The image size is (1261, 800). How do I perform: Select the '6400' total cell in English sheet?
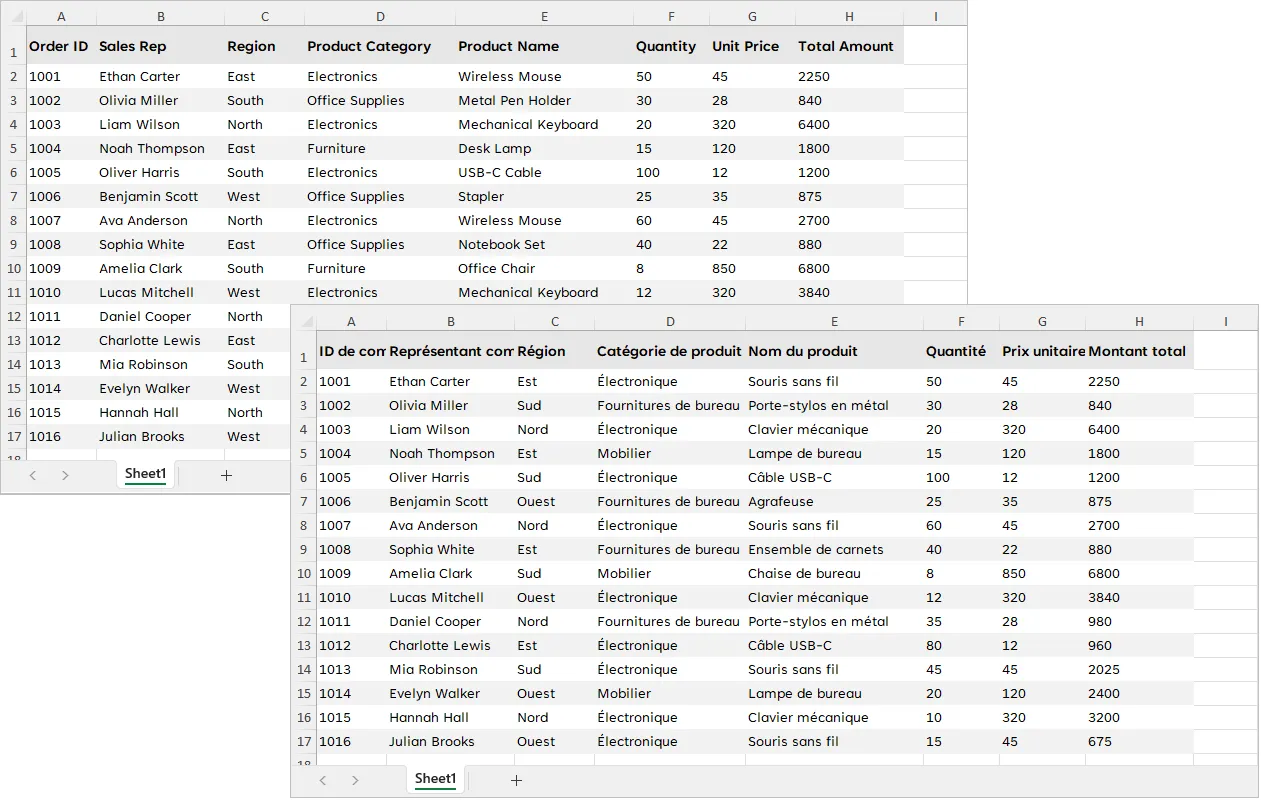coord(849,124)
